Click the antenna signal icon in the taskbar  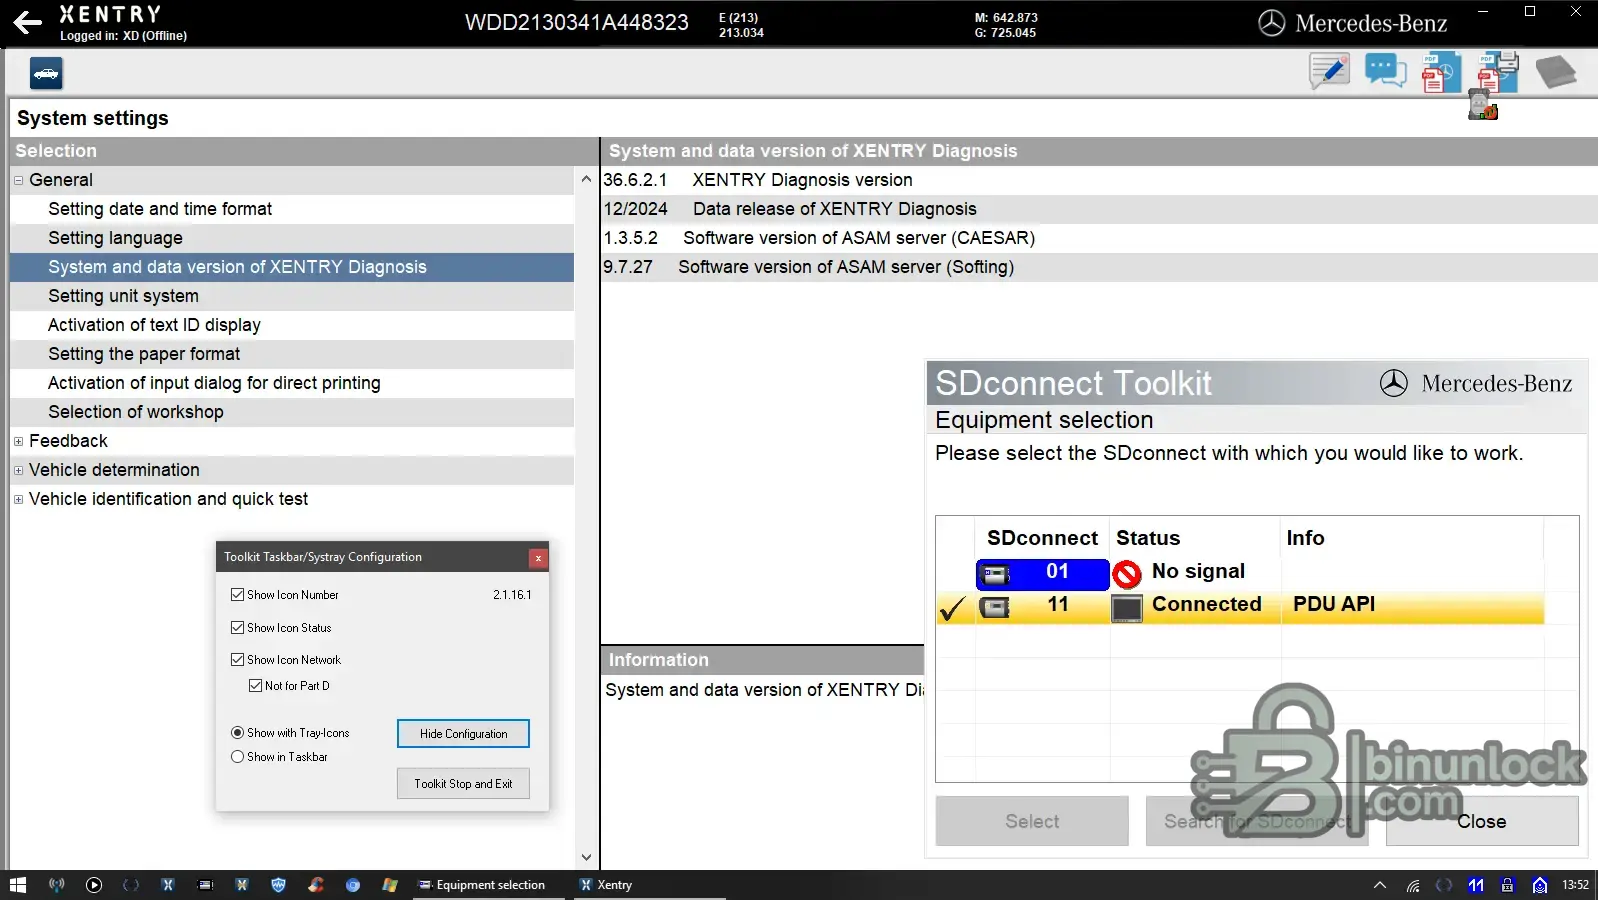click(57, 885)
